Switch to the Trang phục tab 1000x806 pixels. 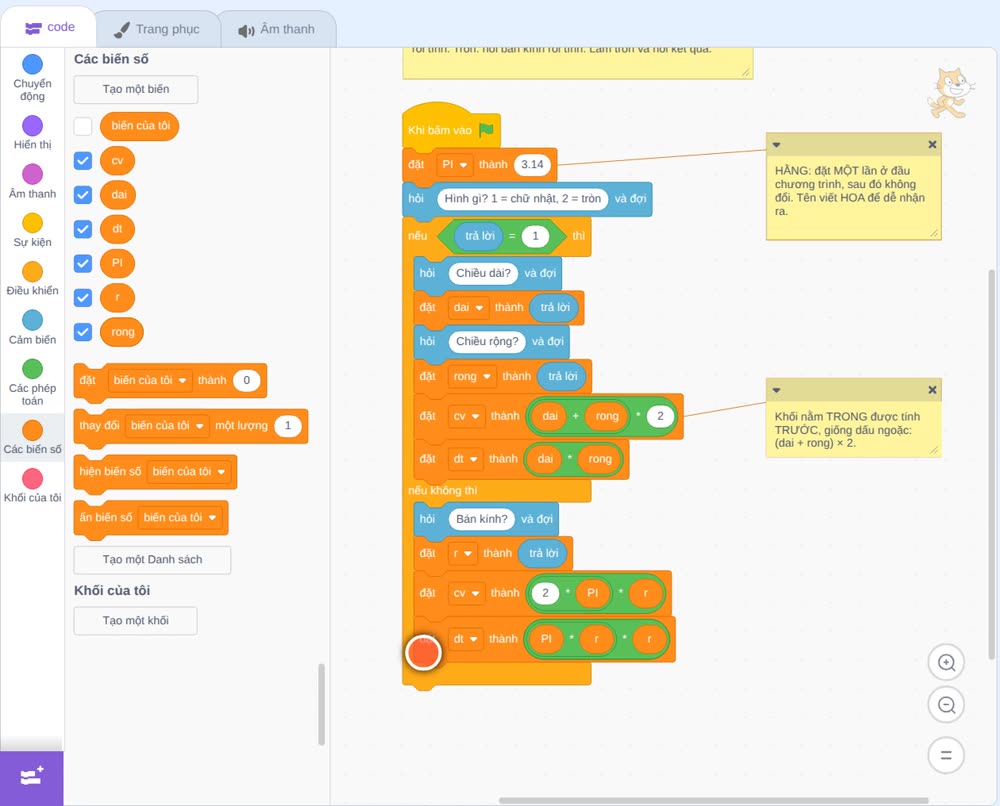[x=157, y=29]
